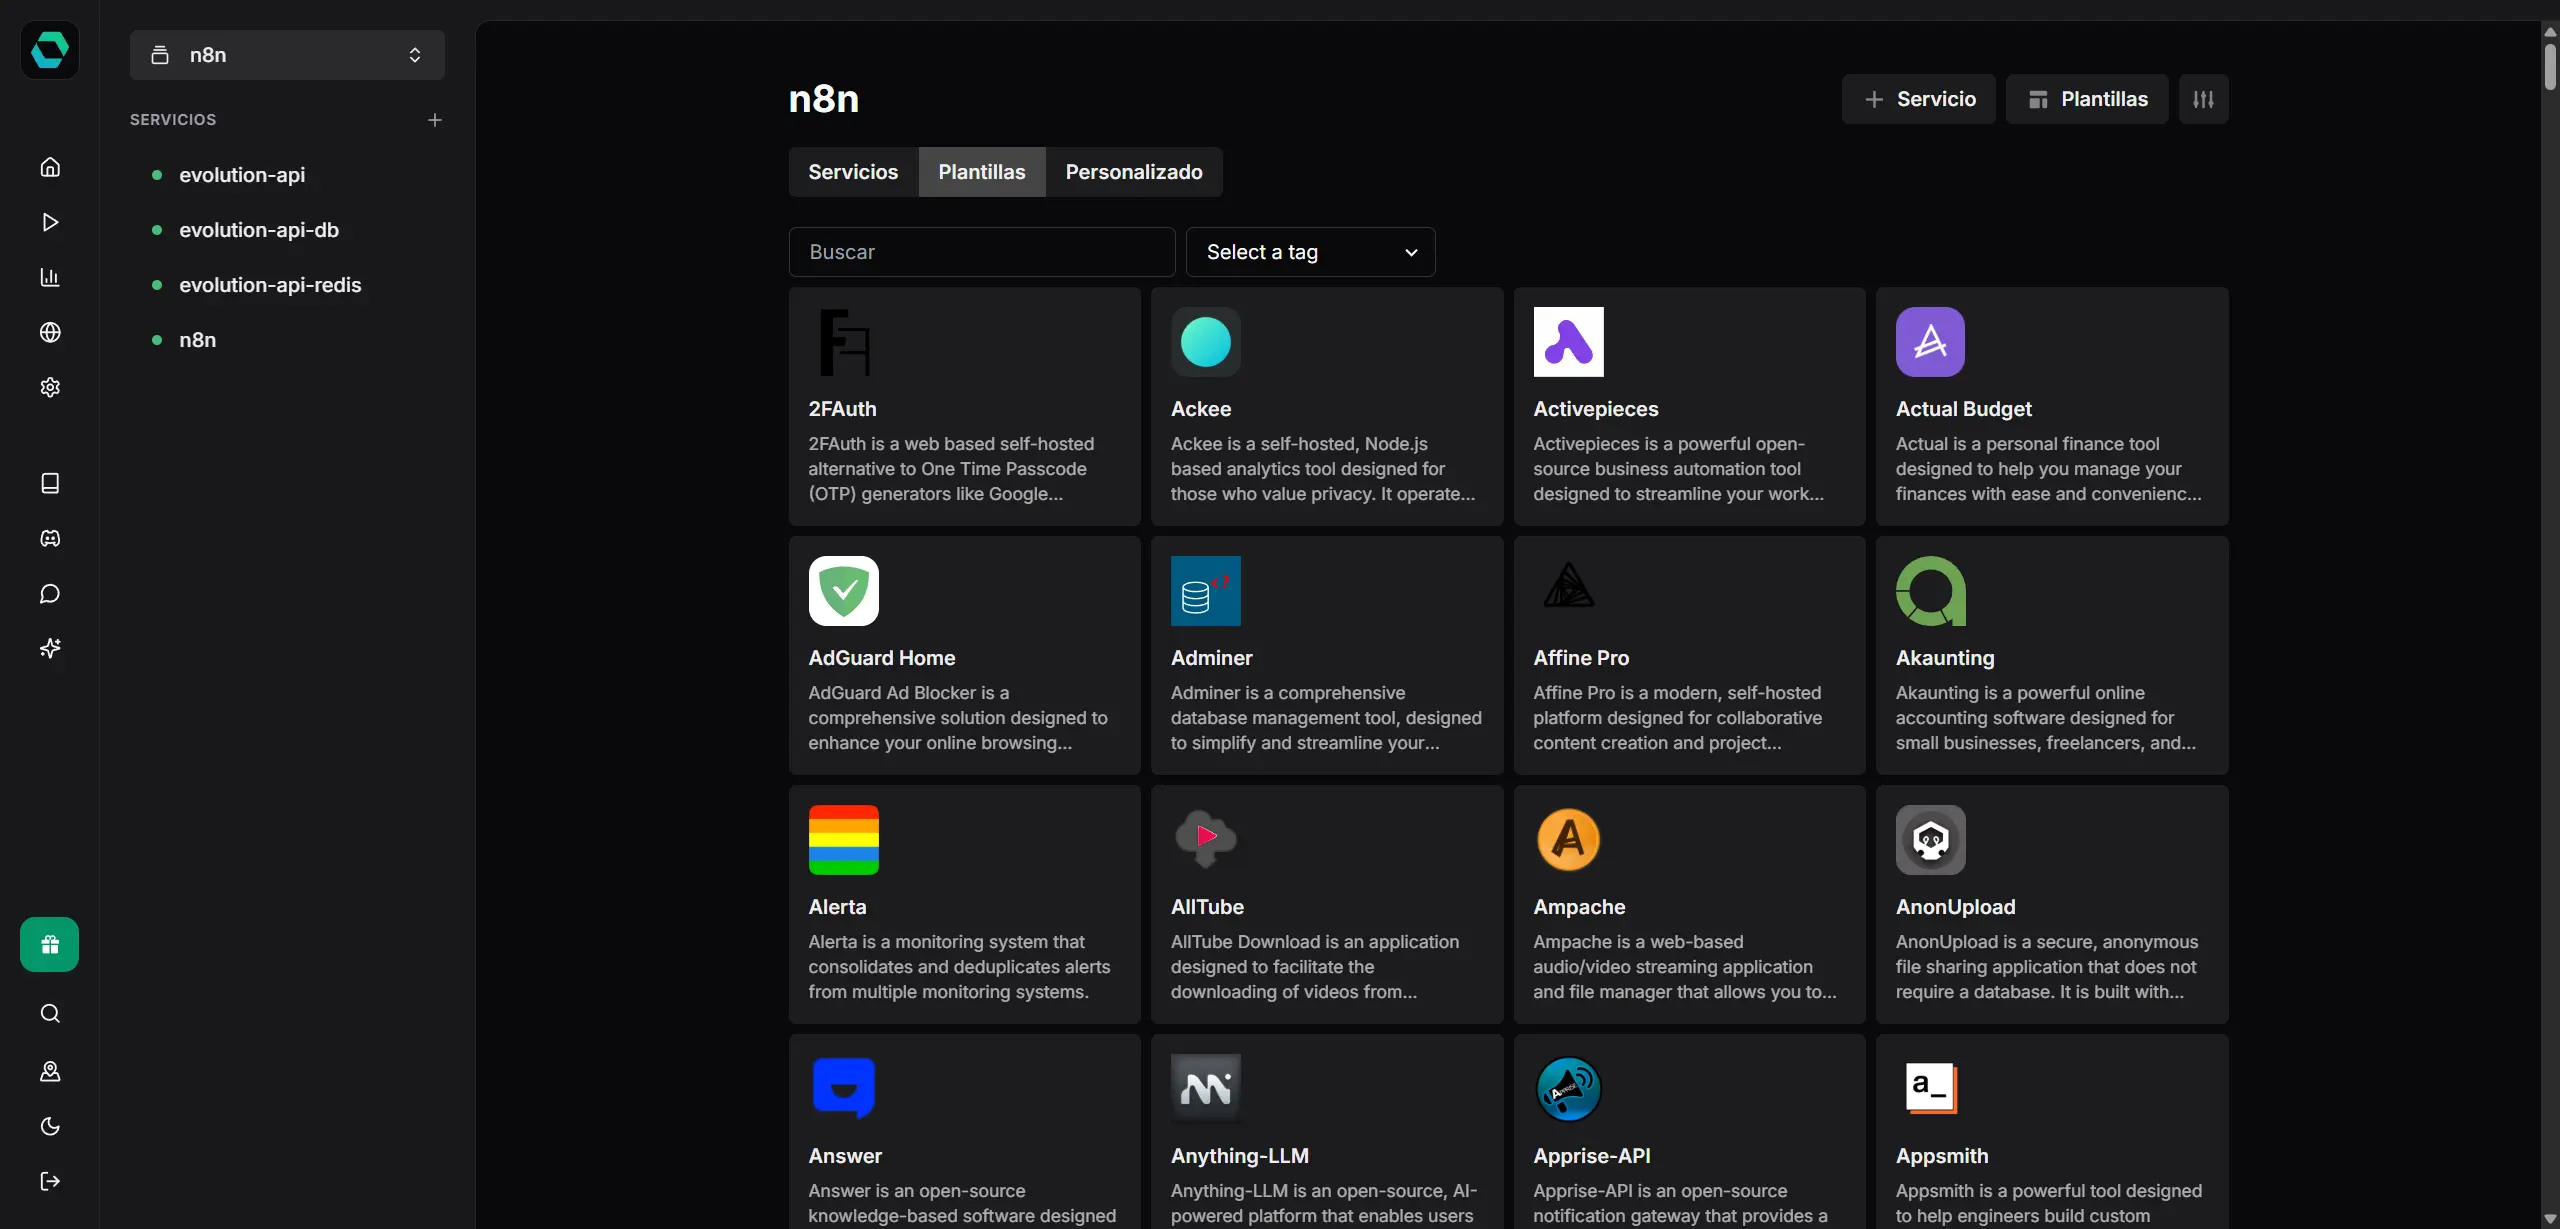Image resolution: width=2560 pixels, height=1229 pixels.
Task: Click the globe icon in sidebar
Action: (x=50, y=332)
